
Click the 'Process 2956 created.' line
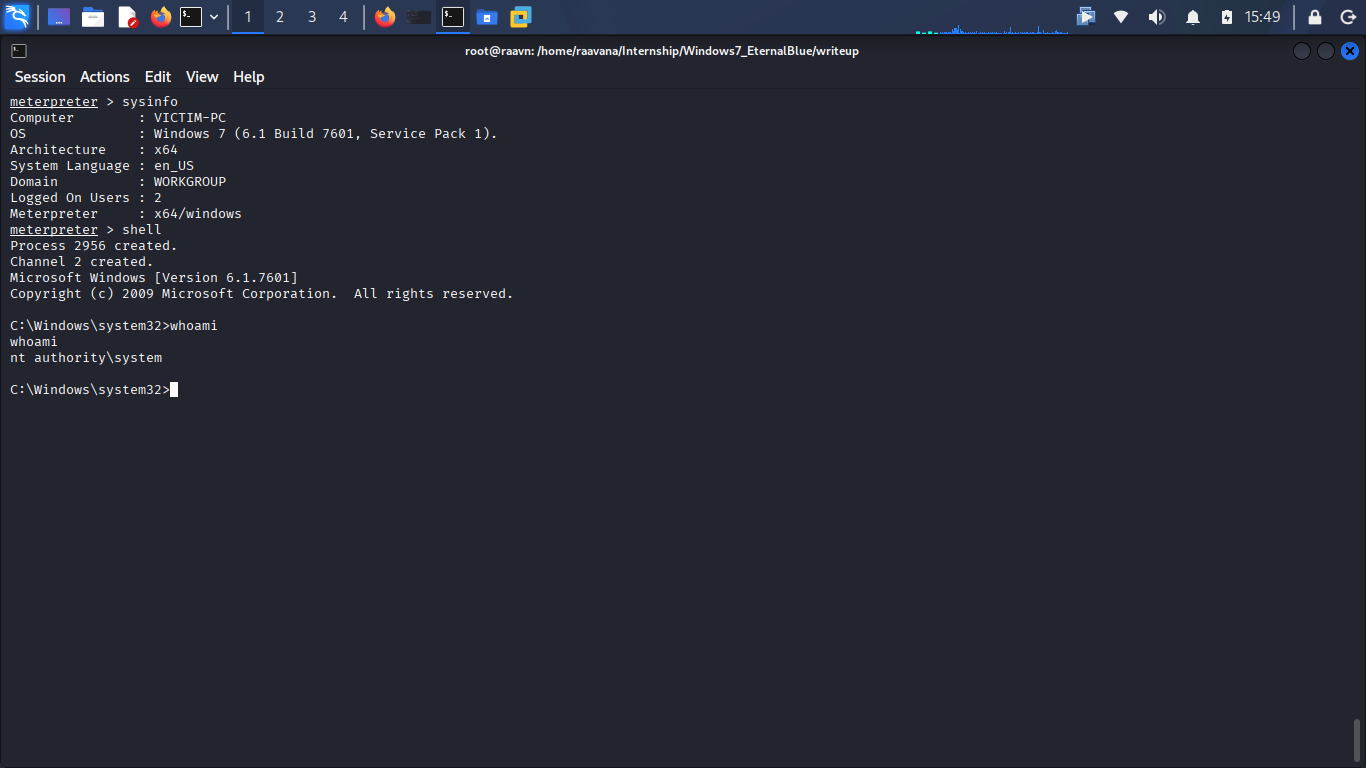94,246
